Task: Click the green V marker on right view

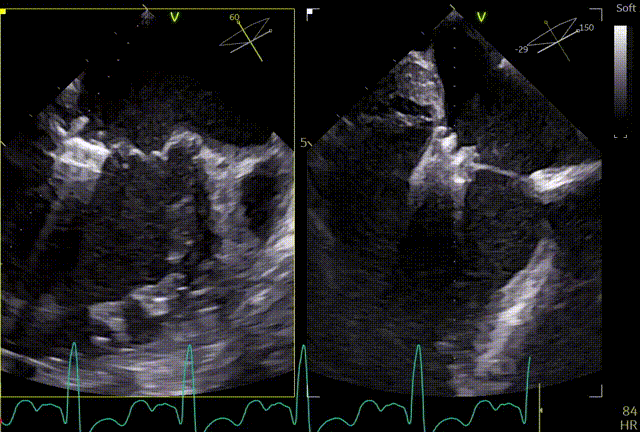Action: [x=483, y=17]
